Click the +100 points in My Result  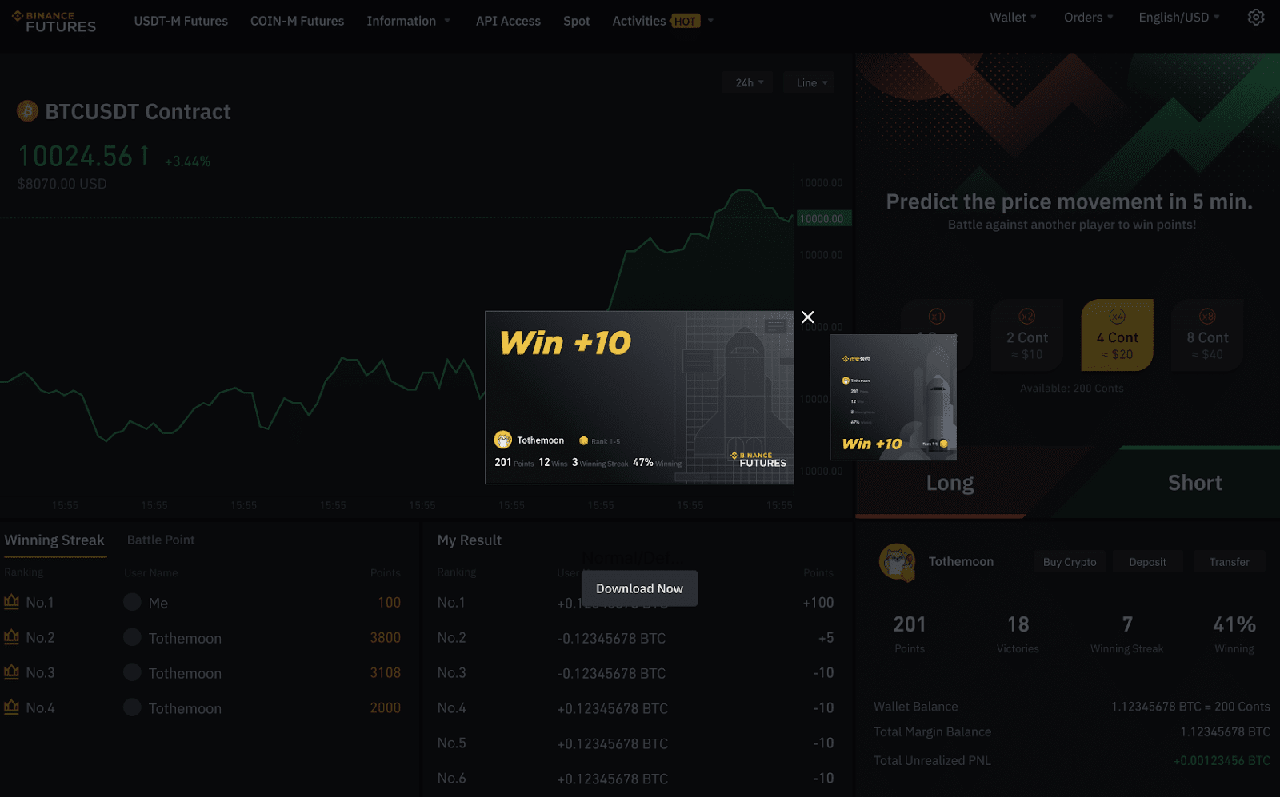818,602
